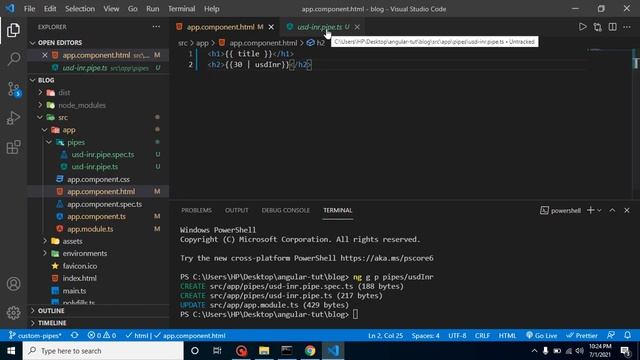Open the File menu
This screenshot has width=640, height=360.
coord(29,9)
